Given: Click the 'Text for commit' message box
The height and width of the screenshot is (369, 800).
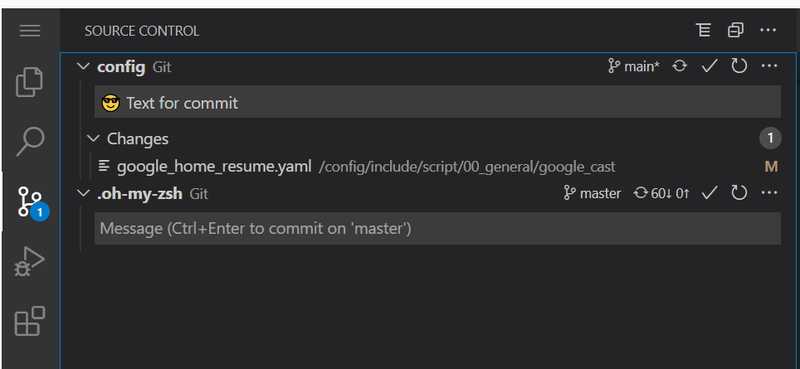Looking at the screenshot, I should (438, 102).
